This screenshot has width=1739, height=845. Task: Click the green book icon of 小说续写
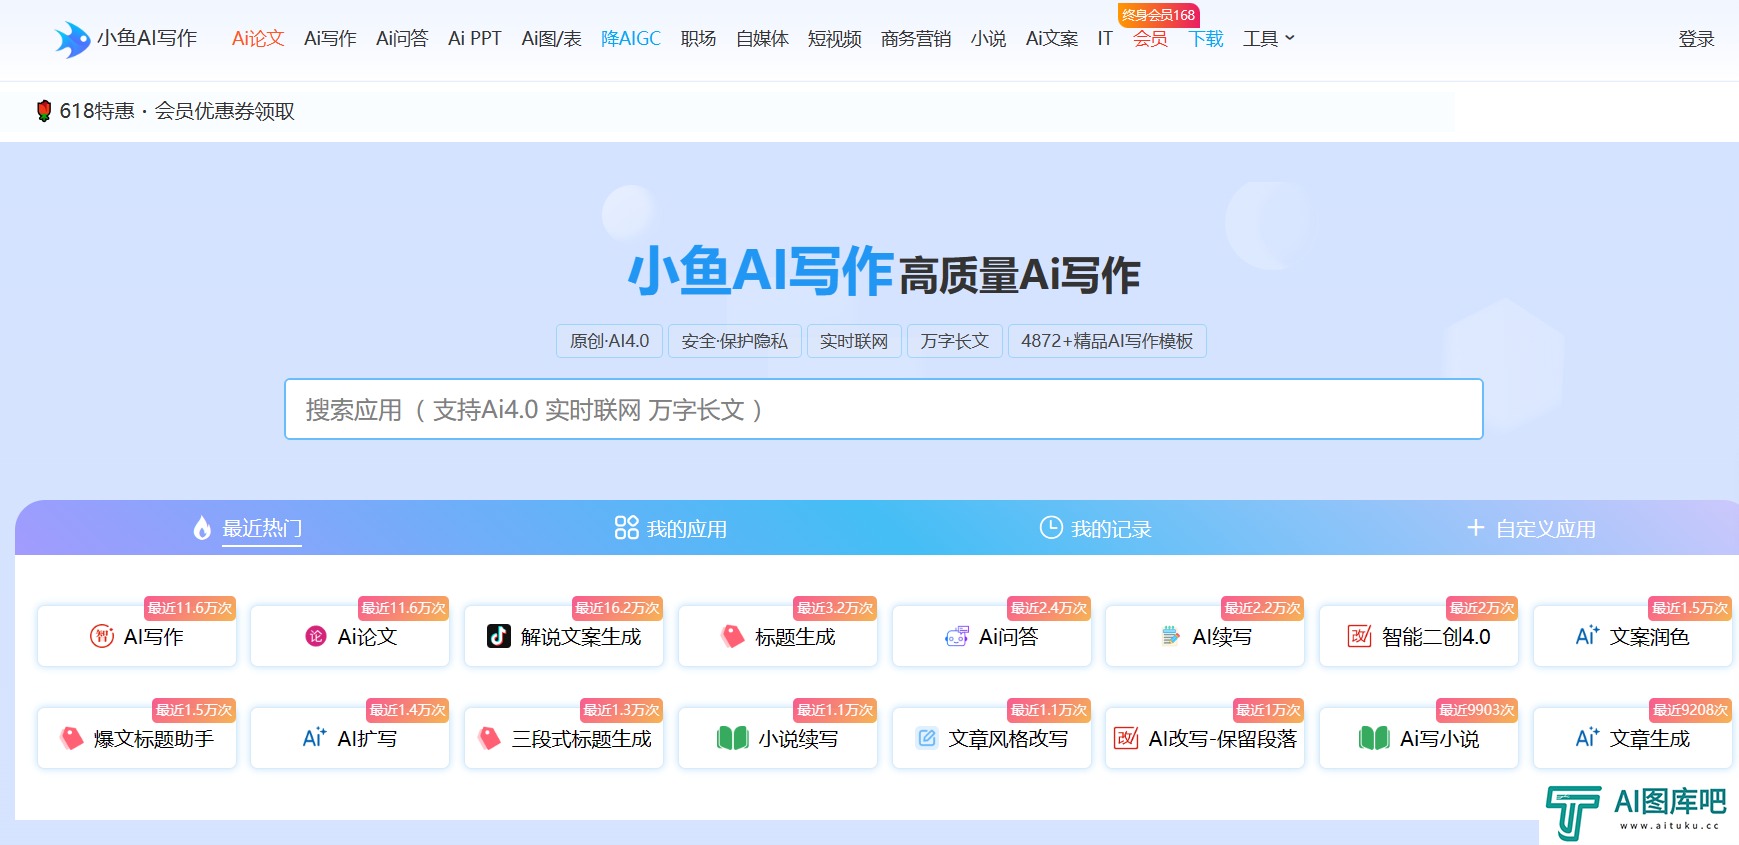(x=733, y=738)
